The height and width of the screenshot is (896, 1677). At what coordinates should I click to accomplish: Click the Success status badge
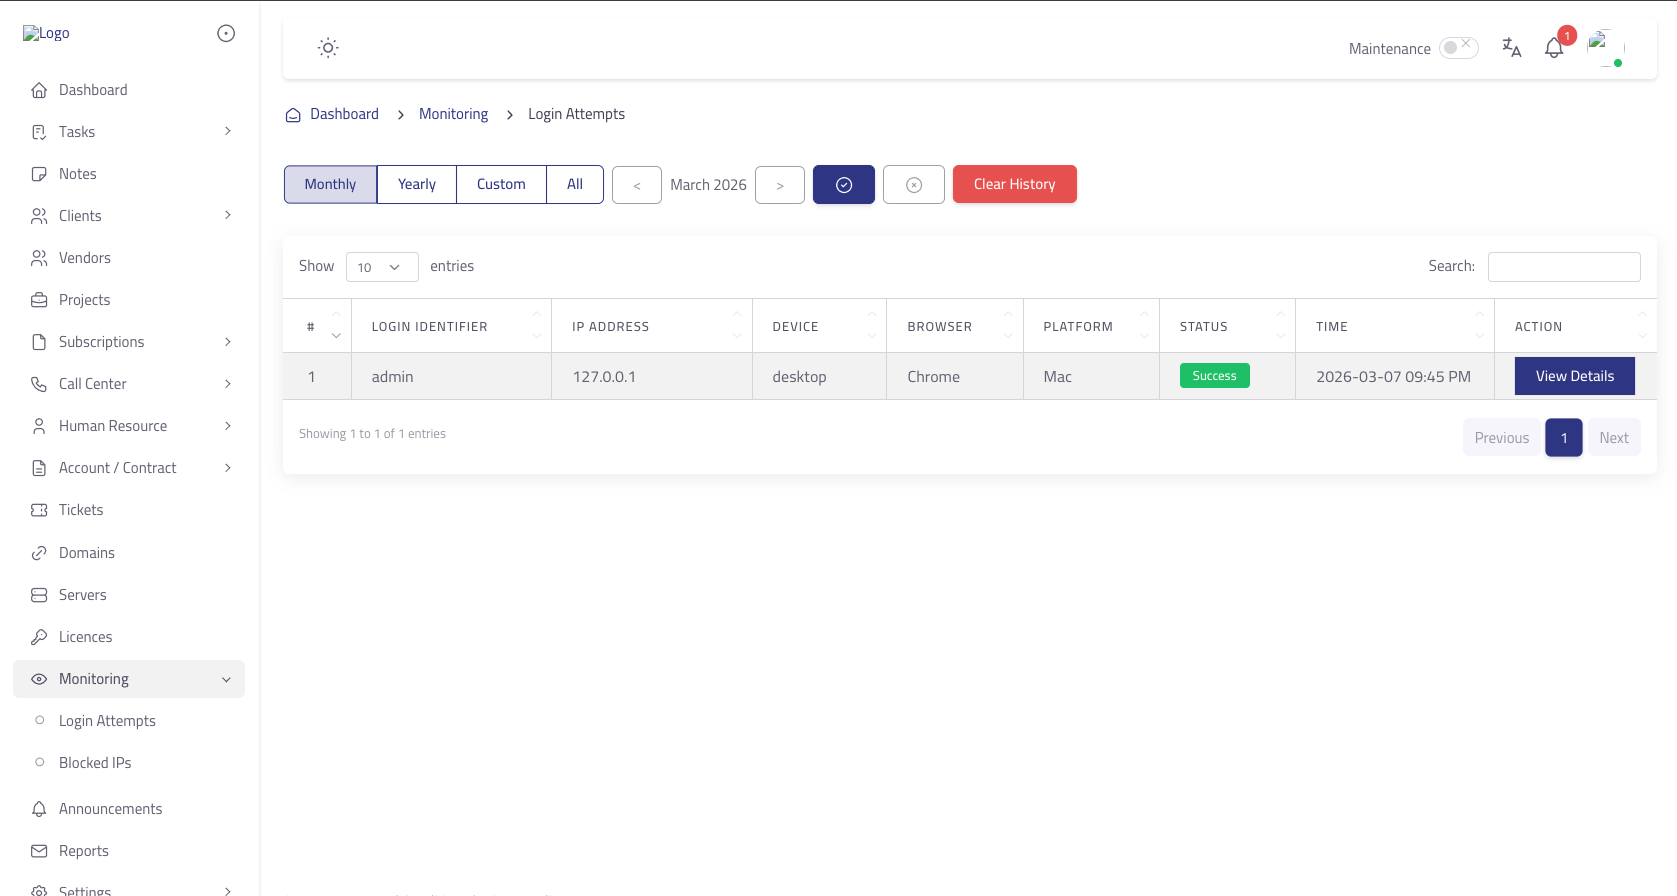coord(1215,376)
